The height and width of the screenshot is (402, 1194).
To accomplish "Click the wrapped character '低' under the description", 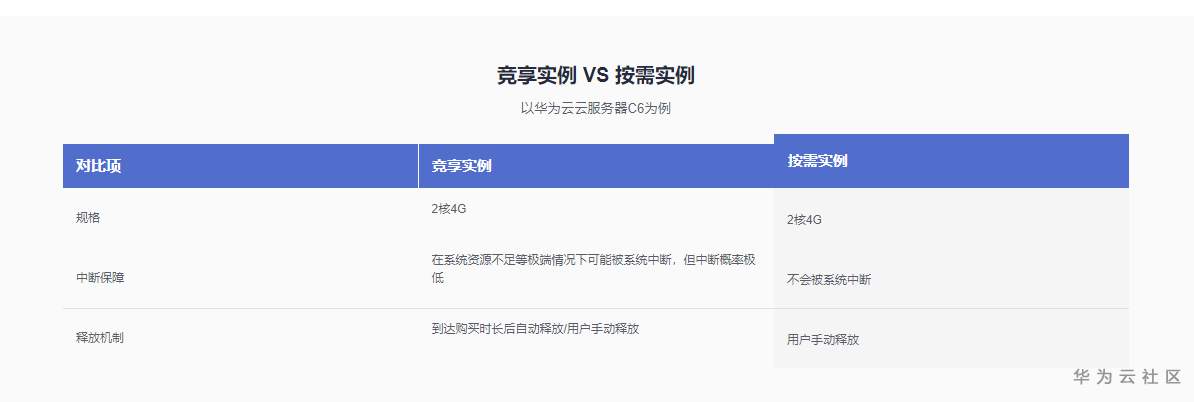I will (437, 278).
